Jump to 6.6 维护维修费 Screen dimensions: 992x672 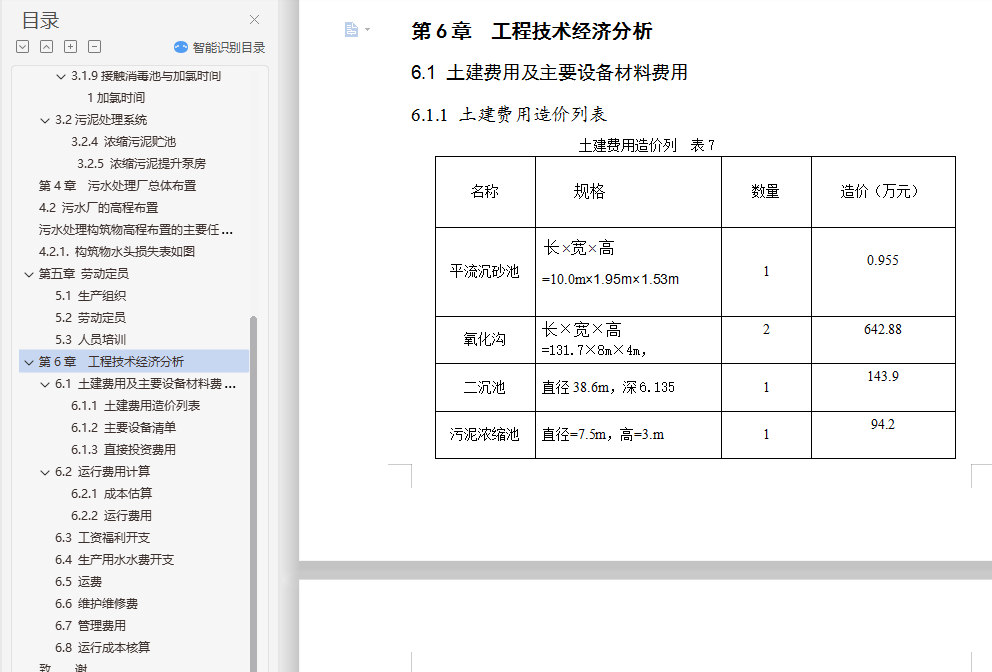click(x=96, y=604)
